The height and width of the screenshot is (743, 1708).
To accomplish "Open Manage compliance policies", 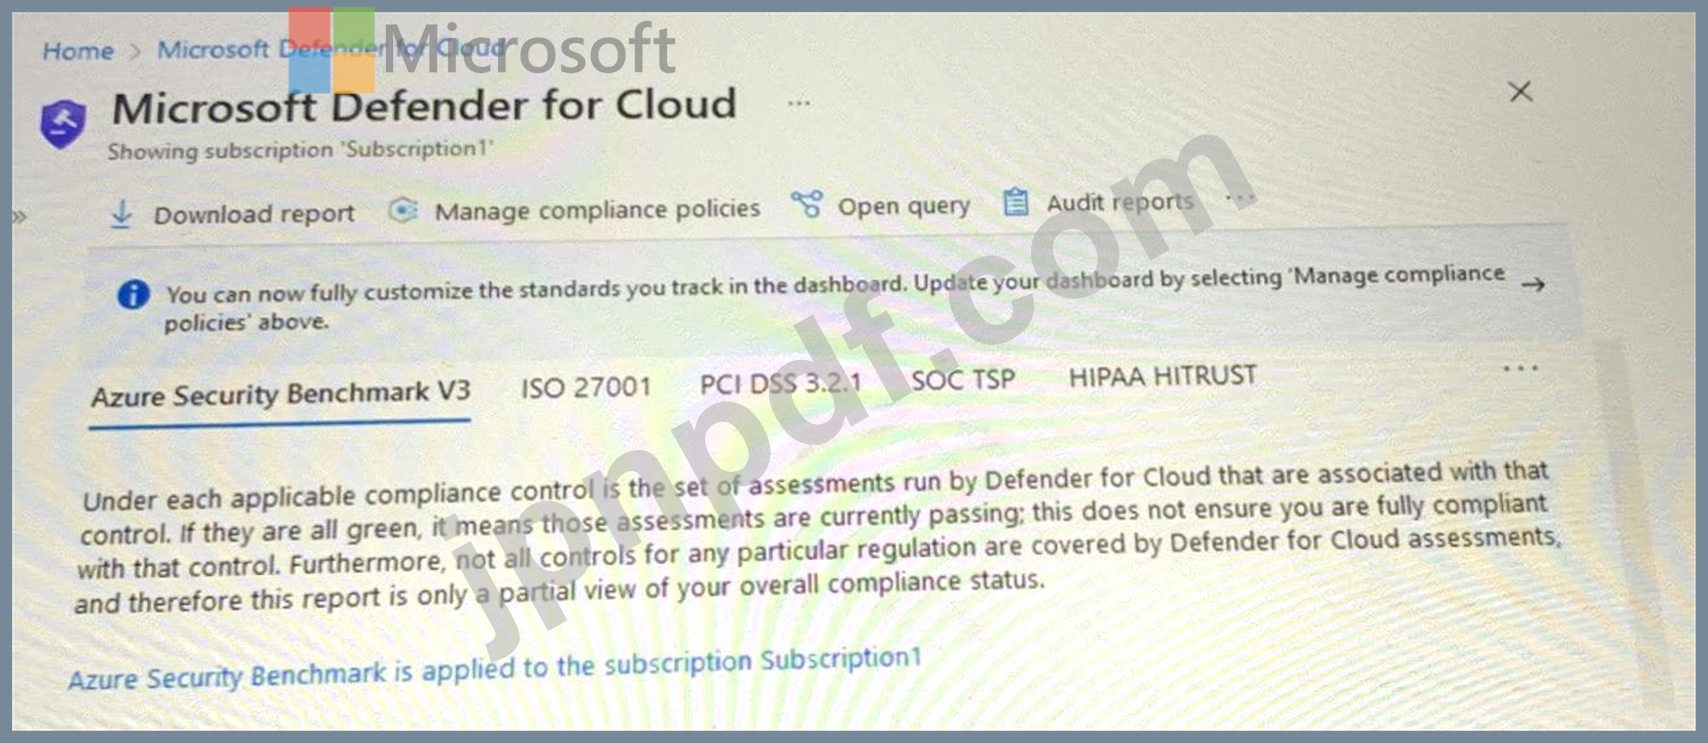I will (x=597, y=210).
